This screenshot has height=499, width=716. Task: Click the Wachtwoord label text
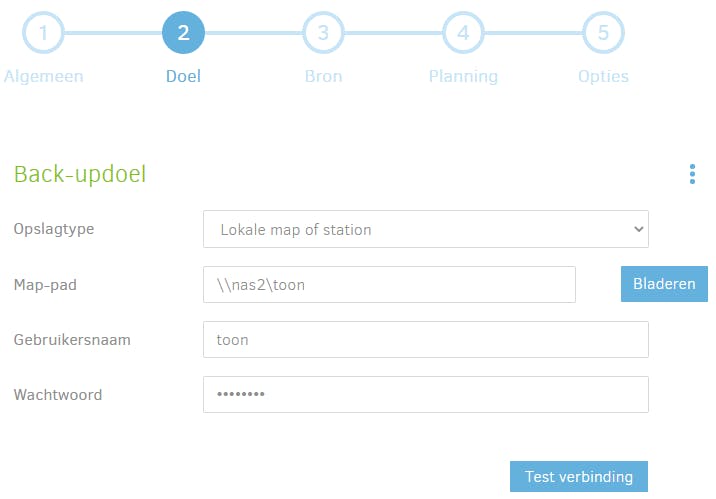coord(58,394)
